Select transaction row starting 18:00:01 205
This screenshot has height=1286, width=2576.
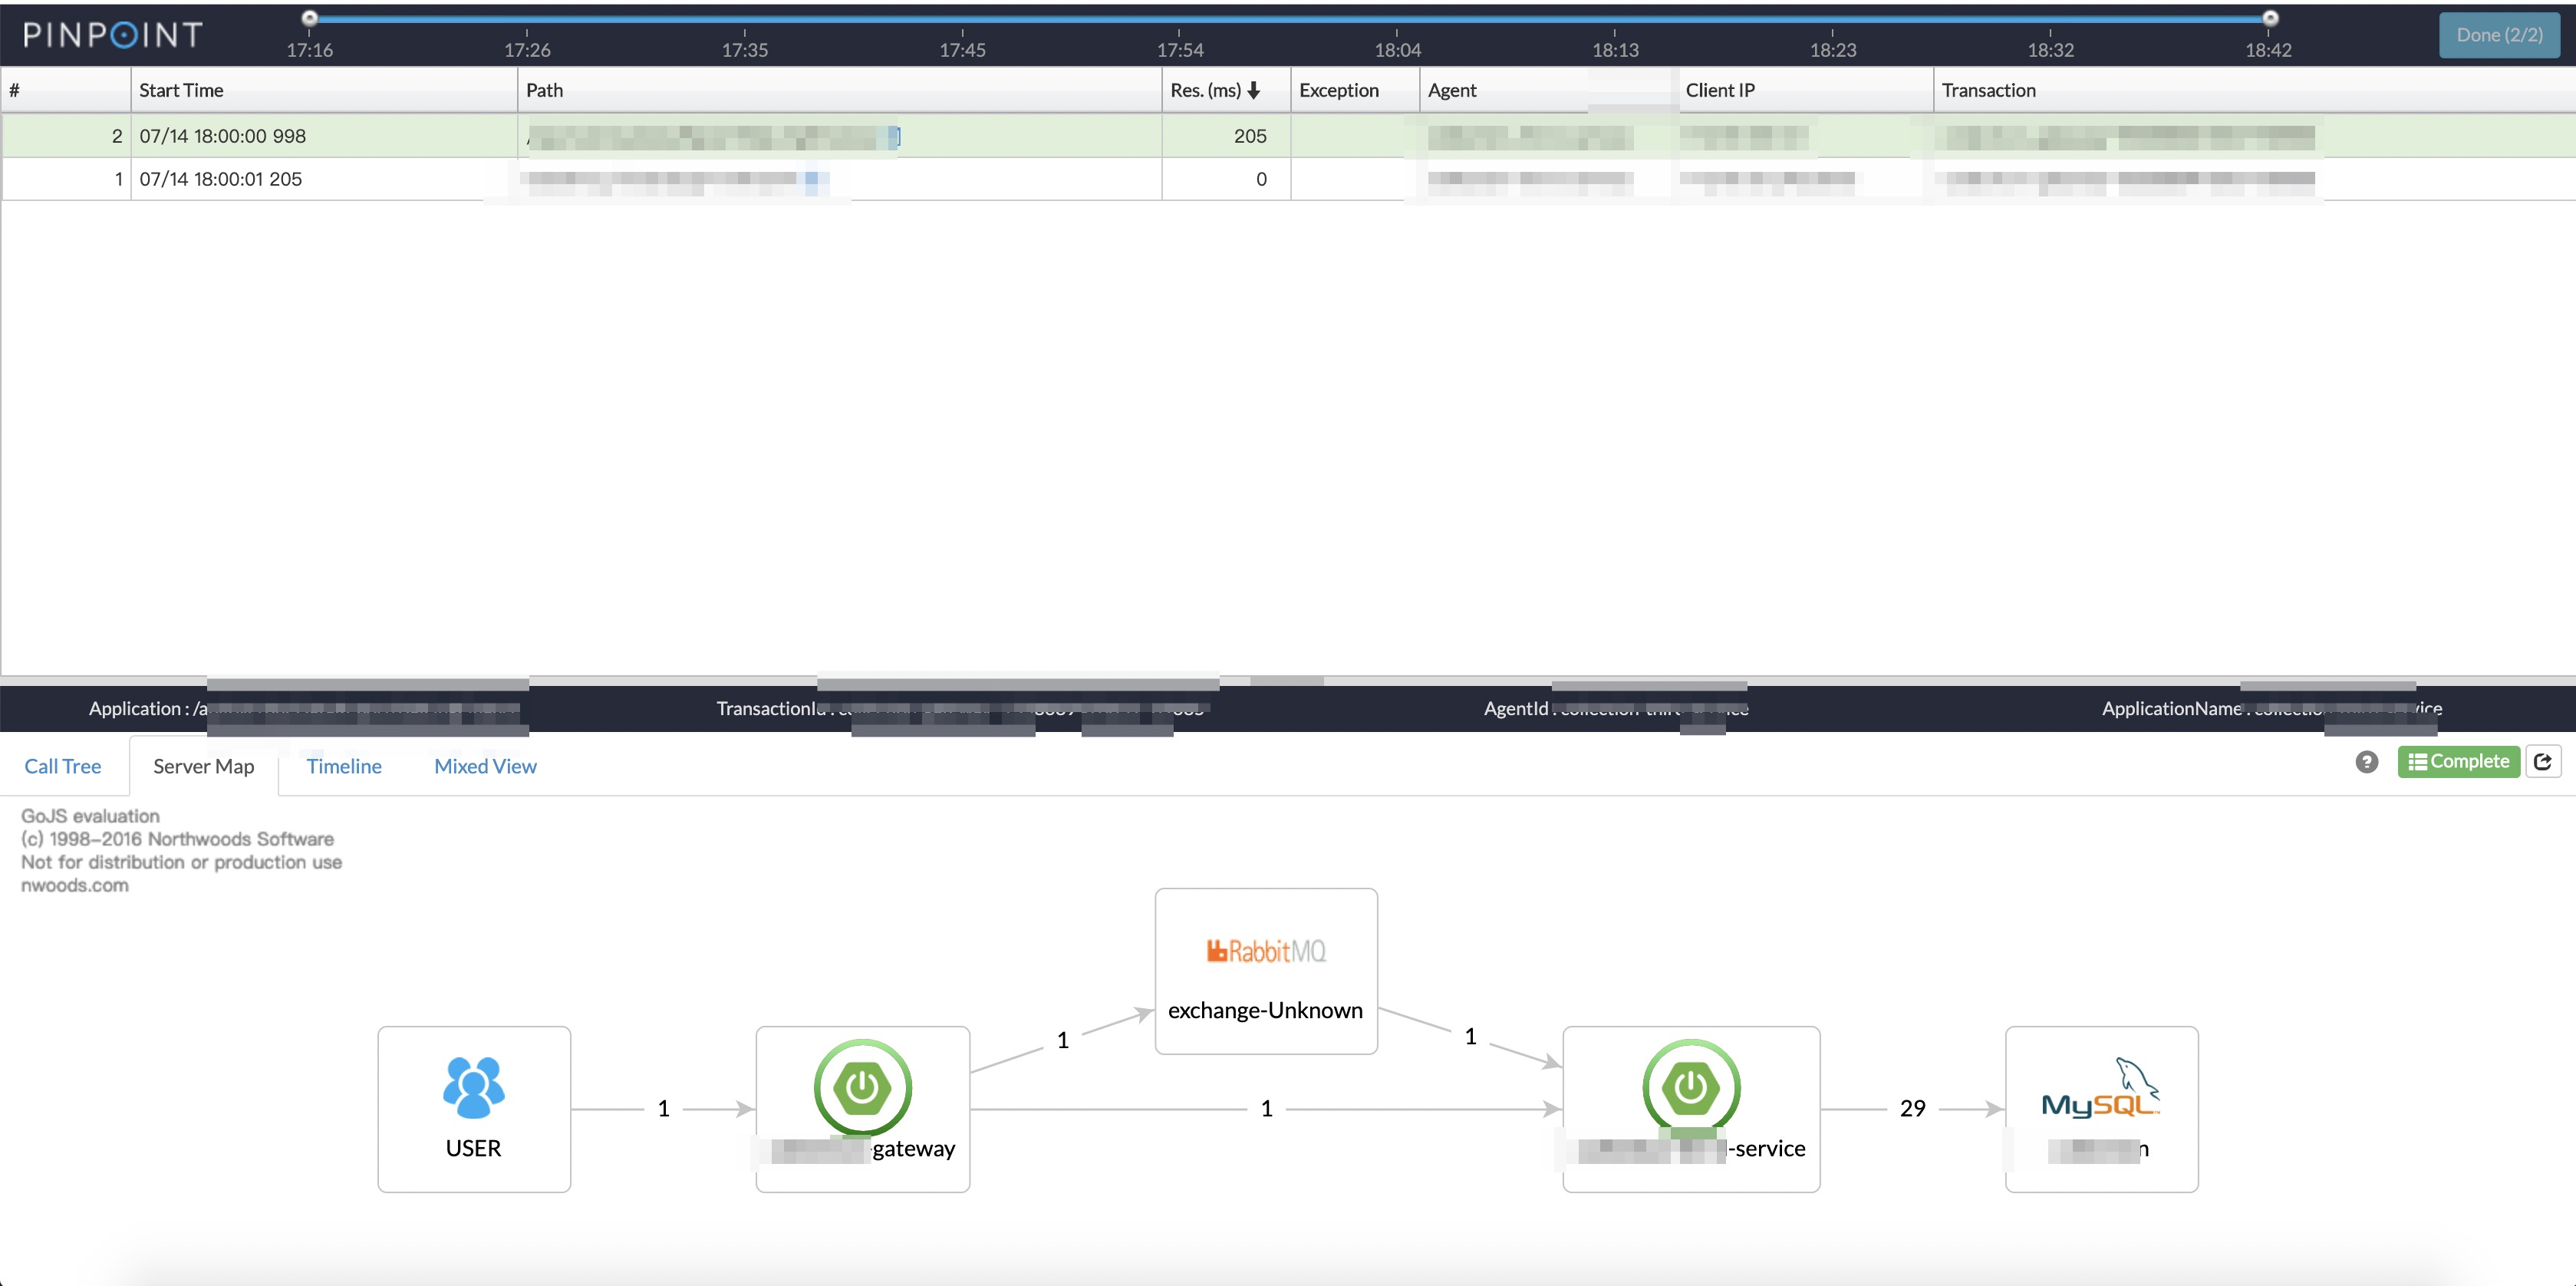pos(220,179)
